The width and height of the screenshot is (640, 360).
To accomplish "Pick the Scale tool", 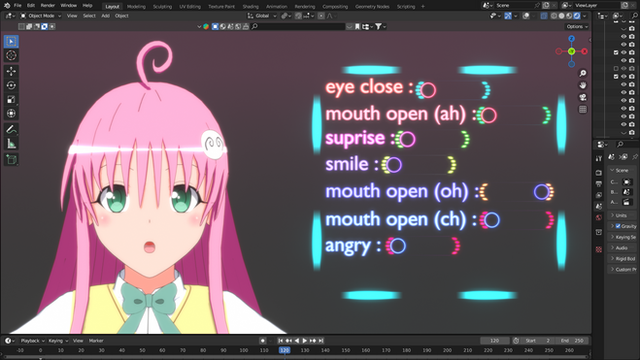I will (x=11, y=100).
